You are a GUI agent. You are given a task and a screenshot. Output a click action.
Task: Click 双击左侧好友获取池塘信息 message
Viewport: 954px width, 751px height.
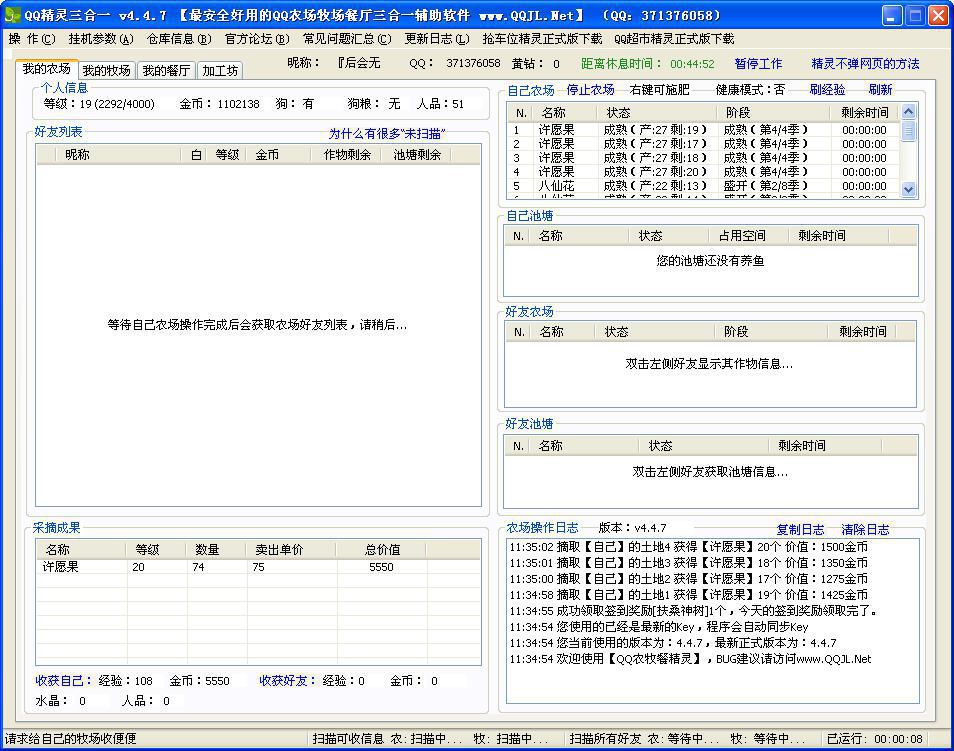[710, 472]
